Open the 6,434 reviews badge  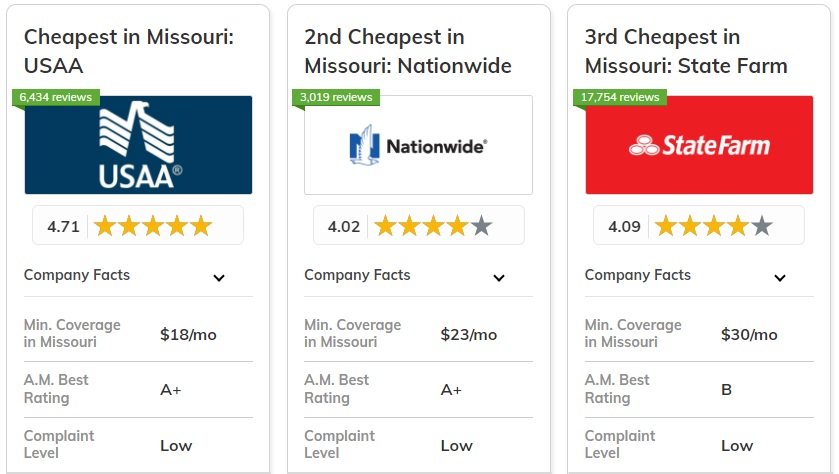[x=55, y=97]
